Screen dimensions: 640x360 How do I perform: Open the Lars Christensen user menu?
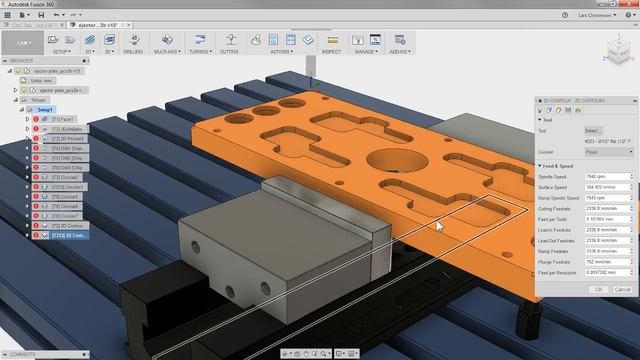[597, 15]
